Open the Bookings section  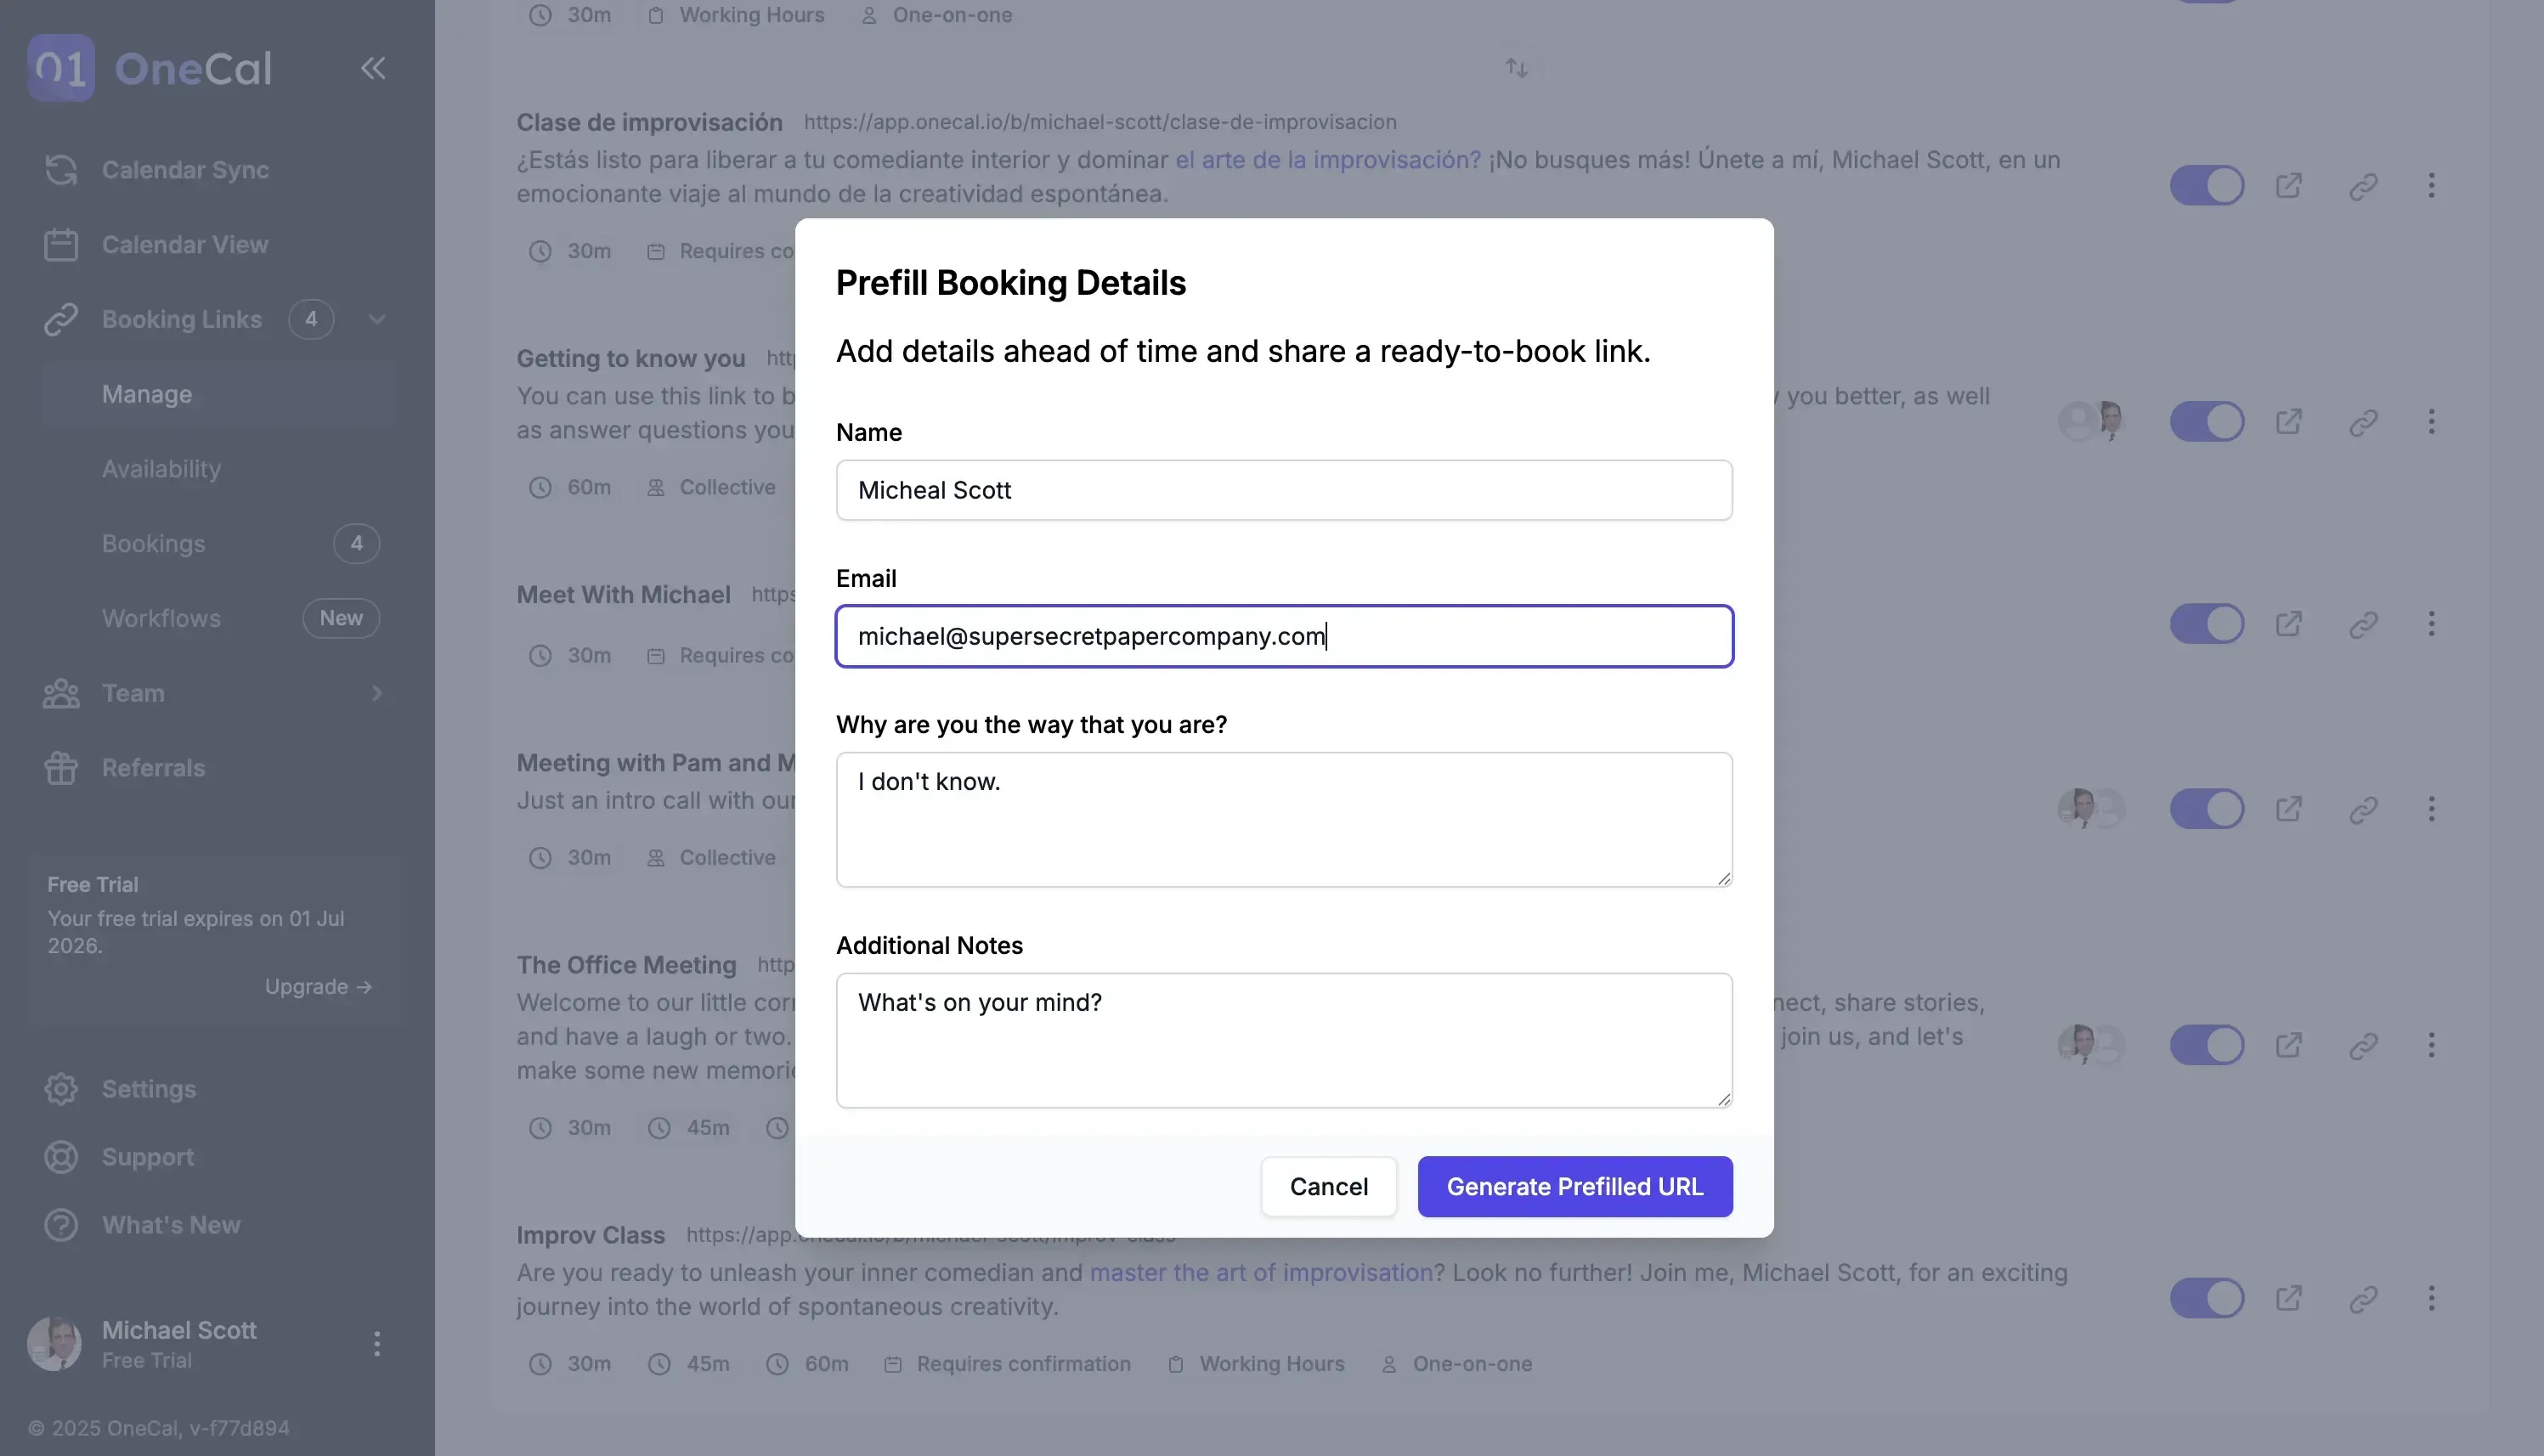[153, 543]
